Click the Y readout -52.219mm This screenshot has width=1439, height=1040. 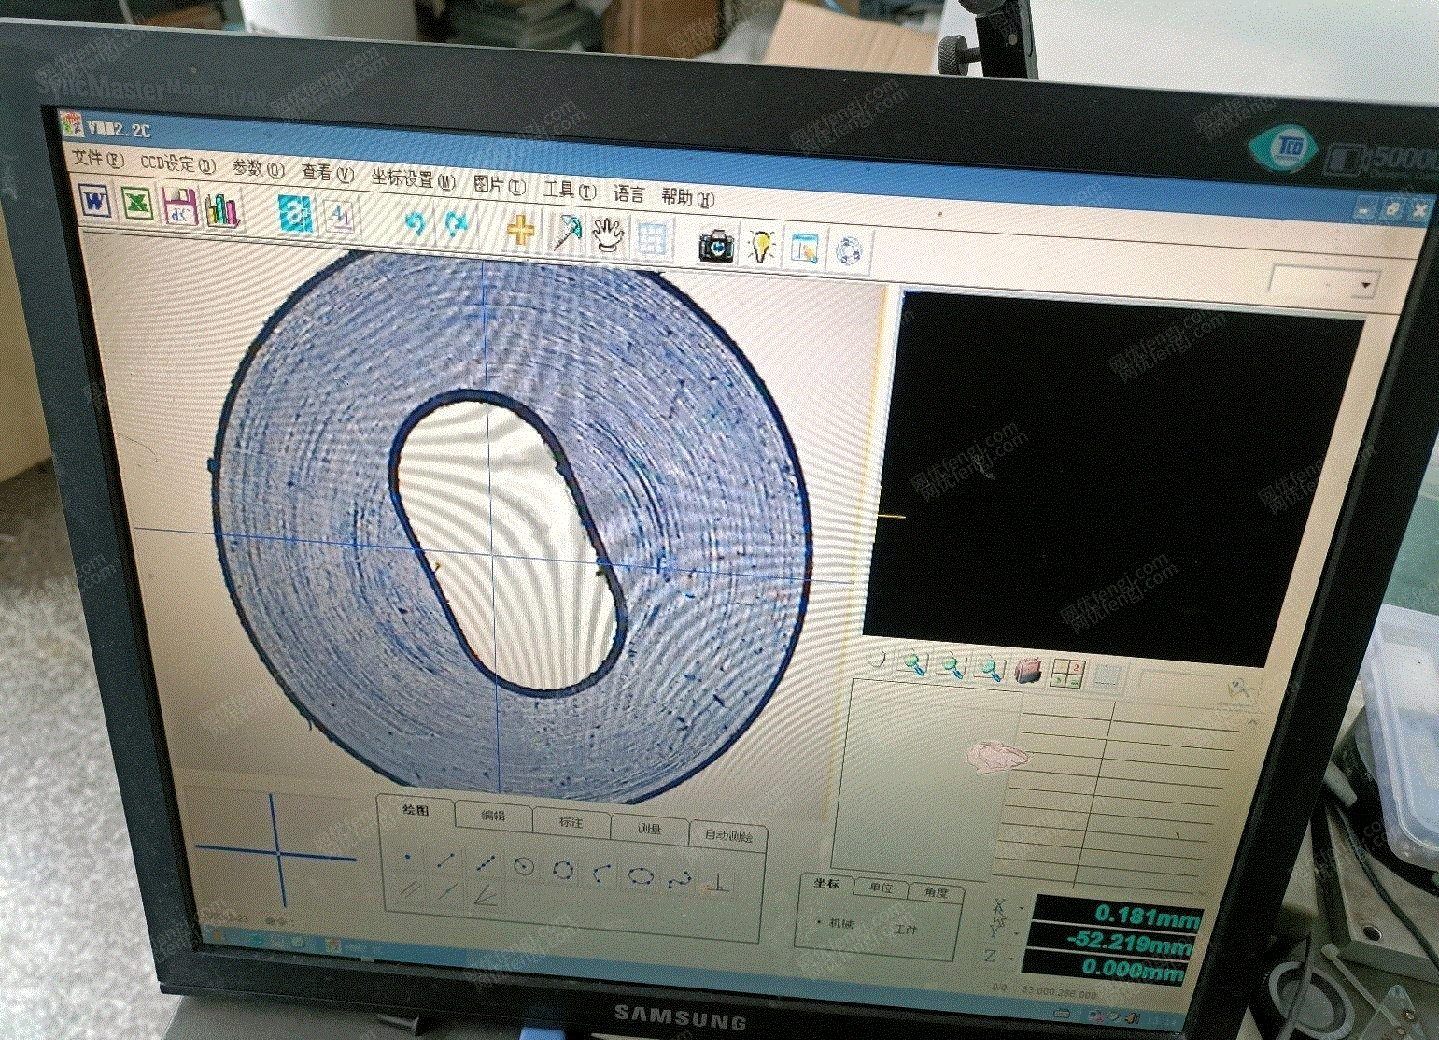(1109, 942)
